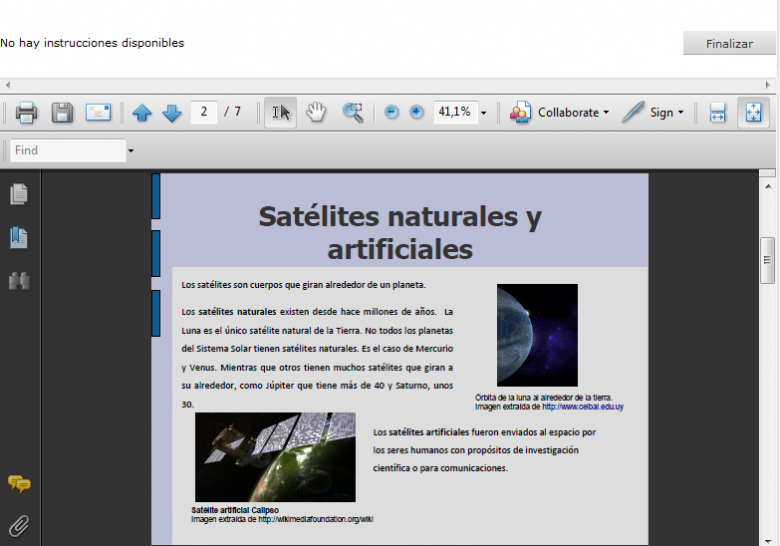
Task: Open the www.ceibal.edu.uy link
Action: (583, 407)
